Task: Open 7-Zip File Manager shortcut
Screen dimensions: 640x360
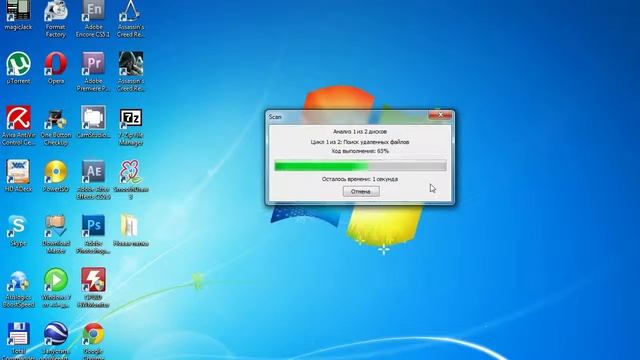Action: 131,127
